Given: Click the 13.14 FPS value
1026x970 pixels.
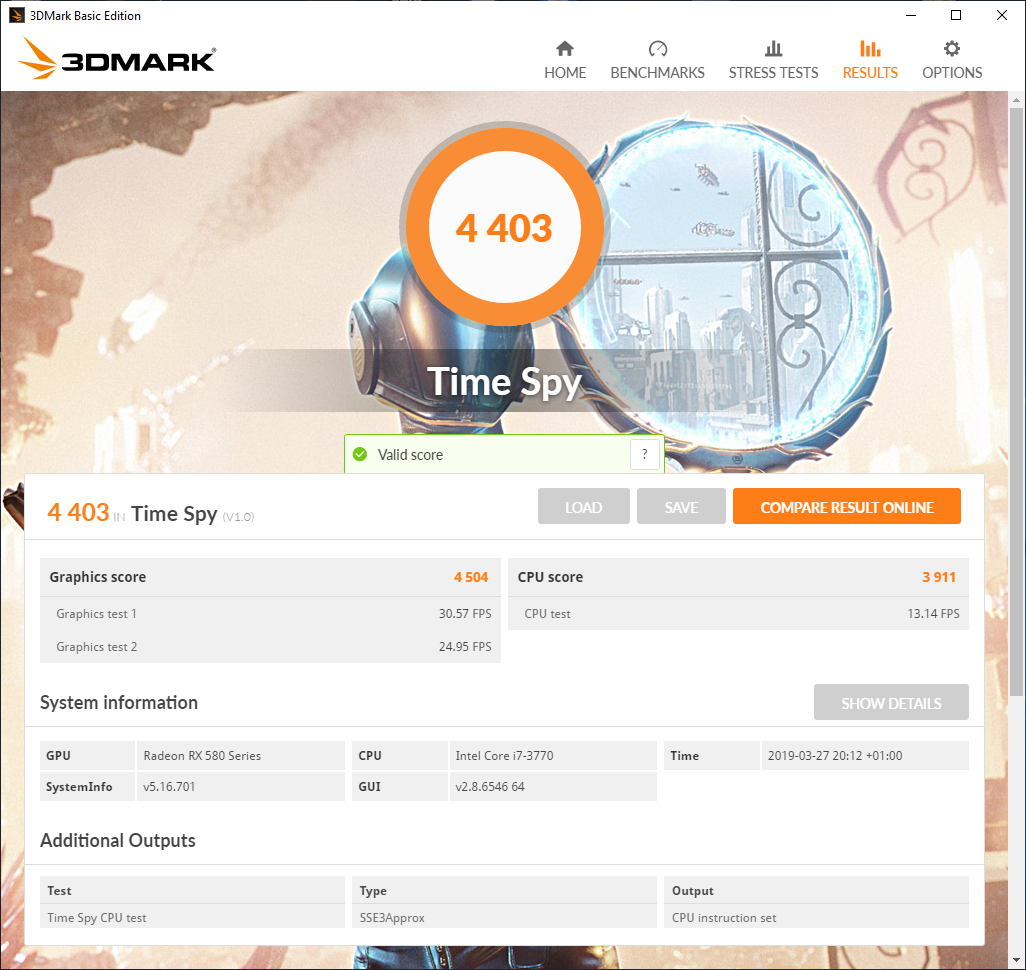Looking at the screenshot, I should click(x=933, y=614).
